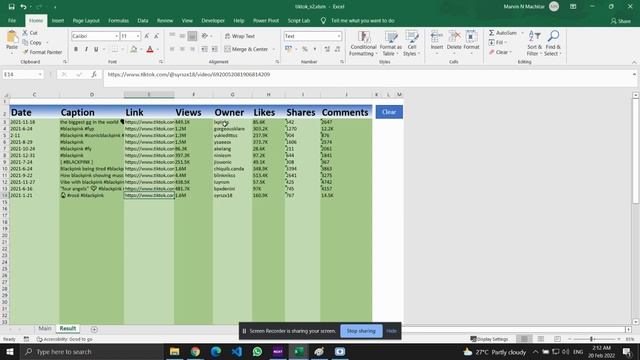Increase font size with the larger A icon
640x360 pixels.
(x=147, y=36)
